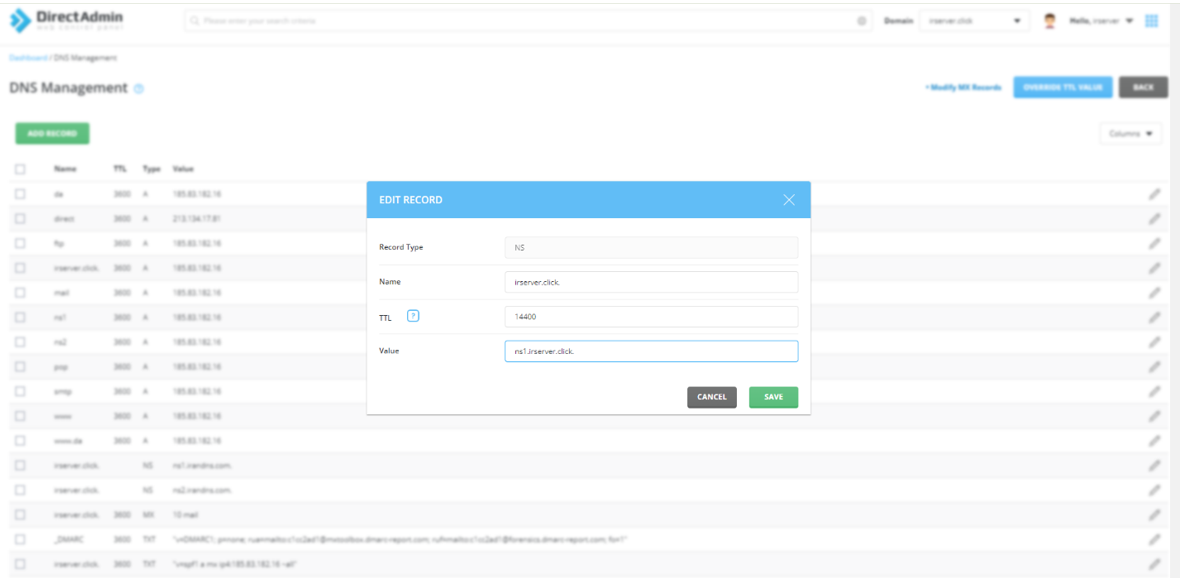Click into the Value input field
Screen dimensions: 1182x578
650,351
